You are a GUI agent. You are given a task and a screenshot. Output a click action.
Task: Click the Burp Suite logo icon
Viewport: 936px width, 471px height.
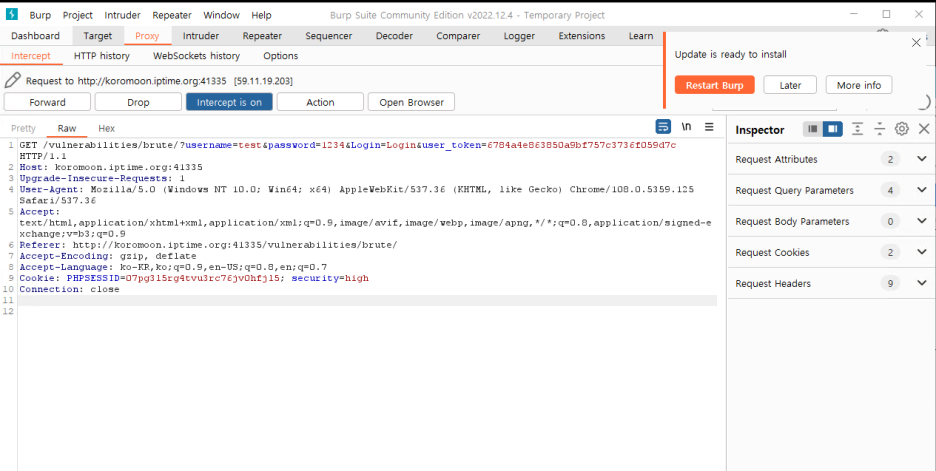click(11, 14)
